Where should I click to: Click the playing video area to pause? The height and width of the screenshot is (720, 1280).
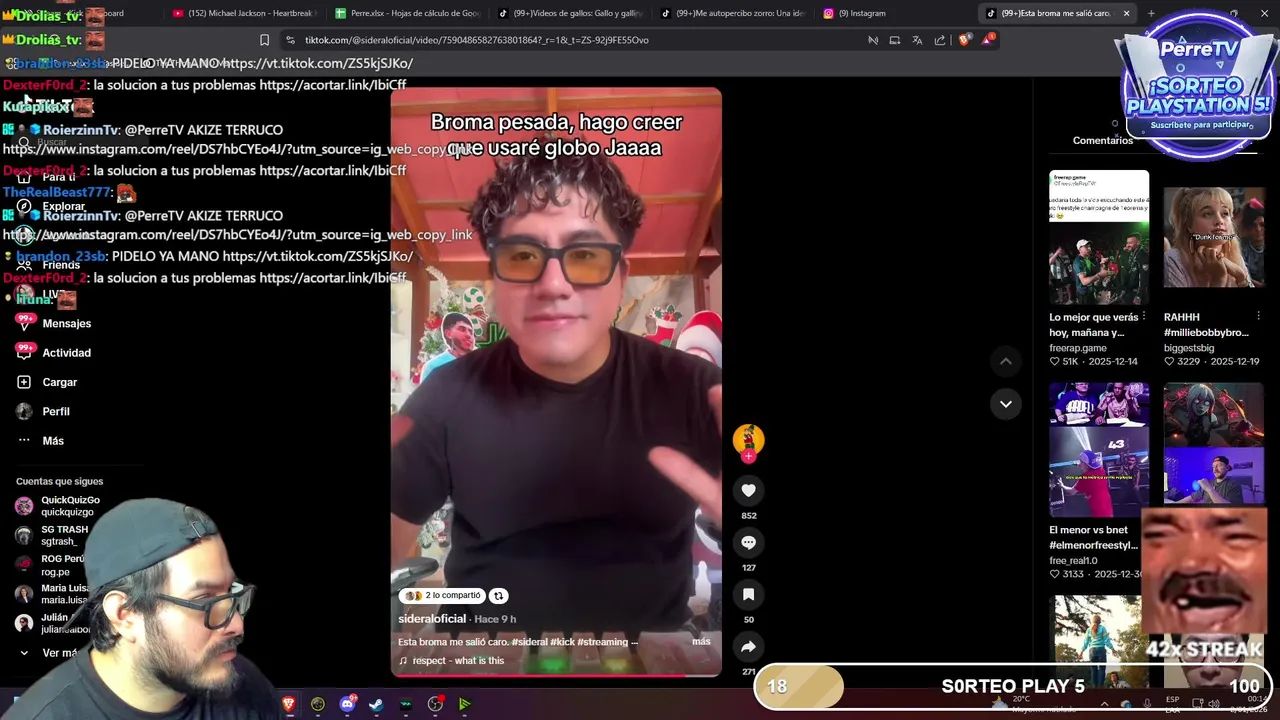point(555,380)
